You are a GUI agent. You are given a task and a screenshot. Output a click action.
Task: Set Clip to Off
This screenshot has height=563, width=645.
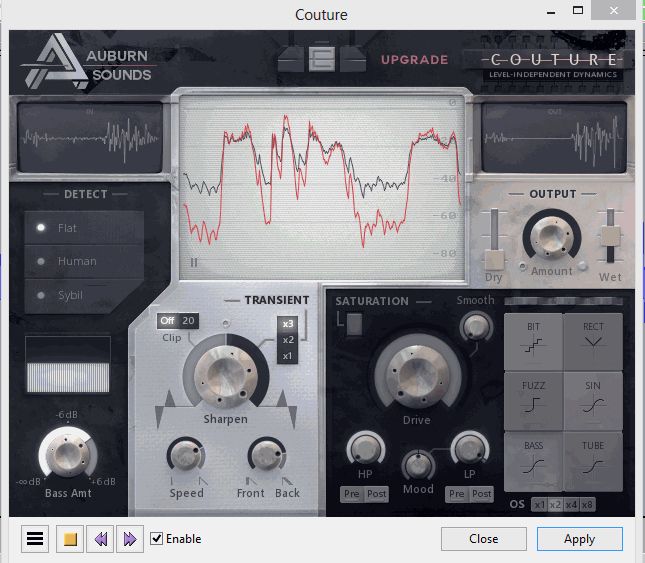pyautogui.click(x=167, y=321)
